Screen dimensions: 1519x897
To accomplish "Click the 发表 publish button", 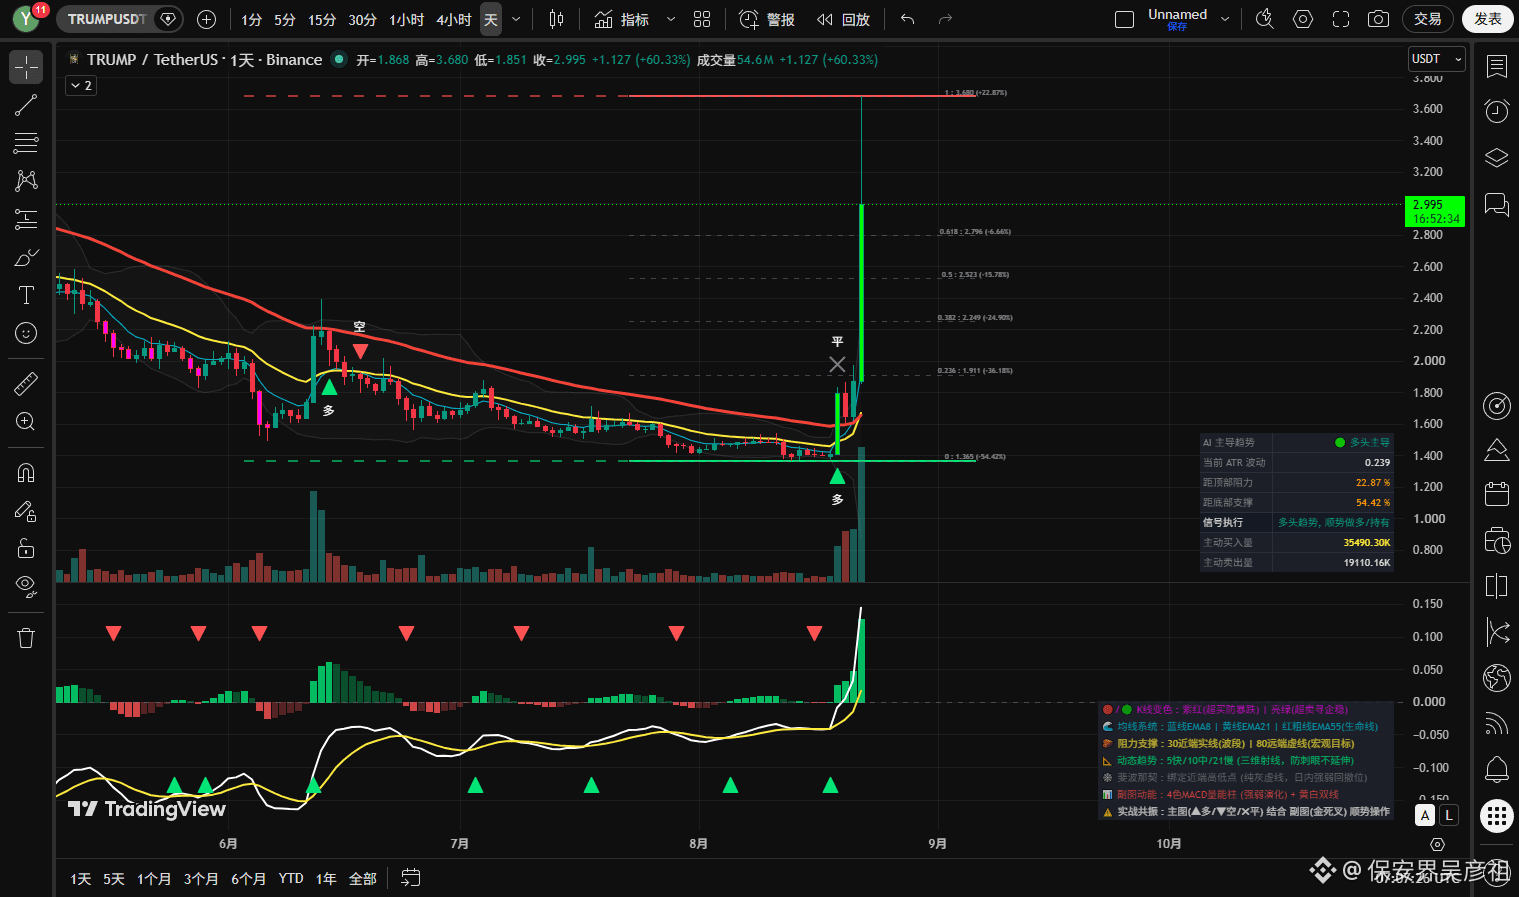I will tap(1488, 19).
